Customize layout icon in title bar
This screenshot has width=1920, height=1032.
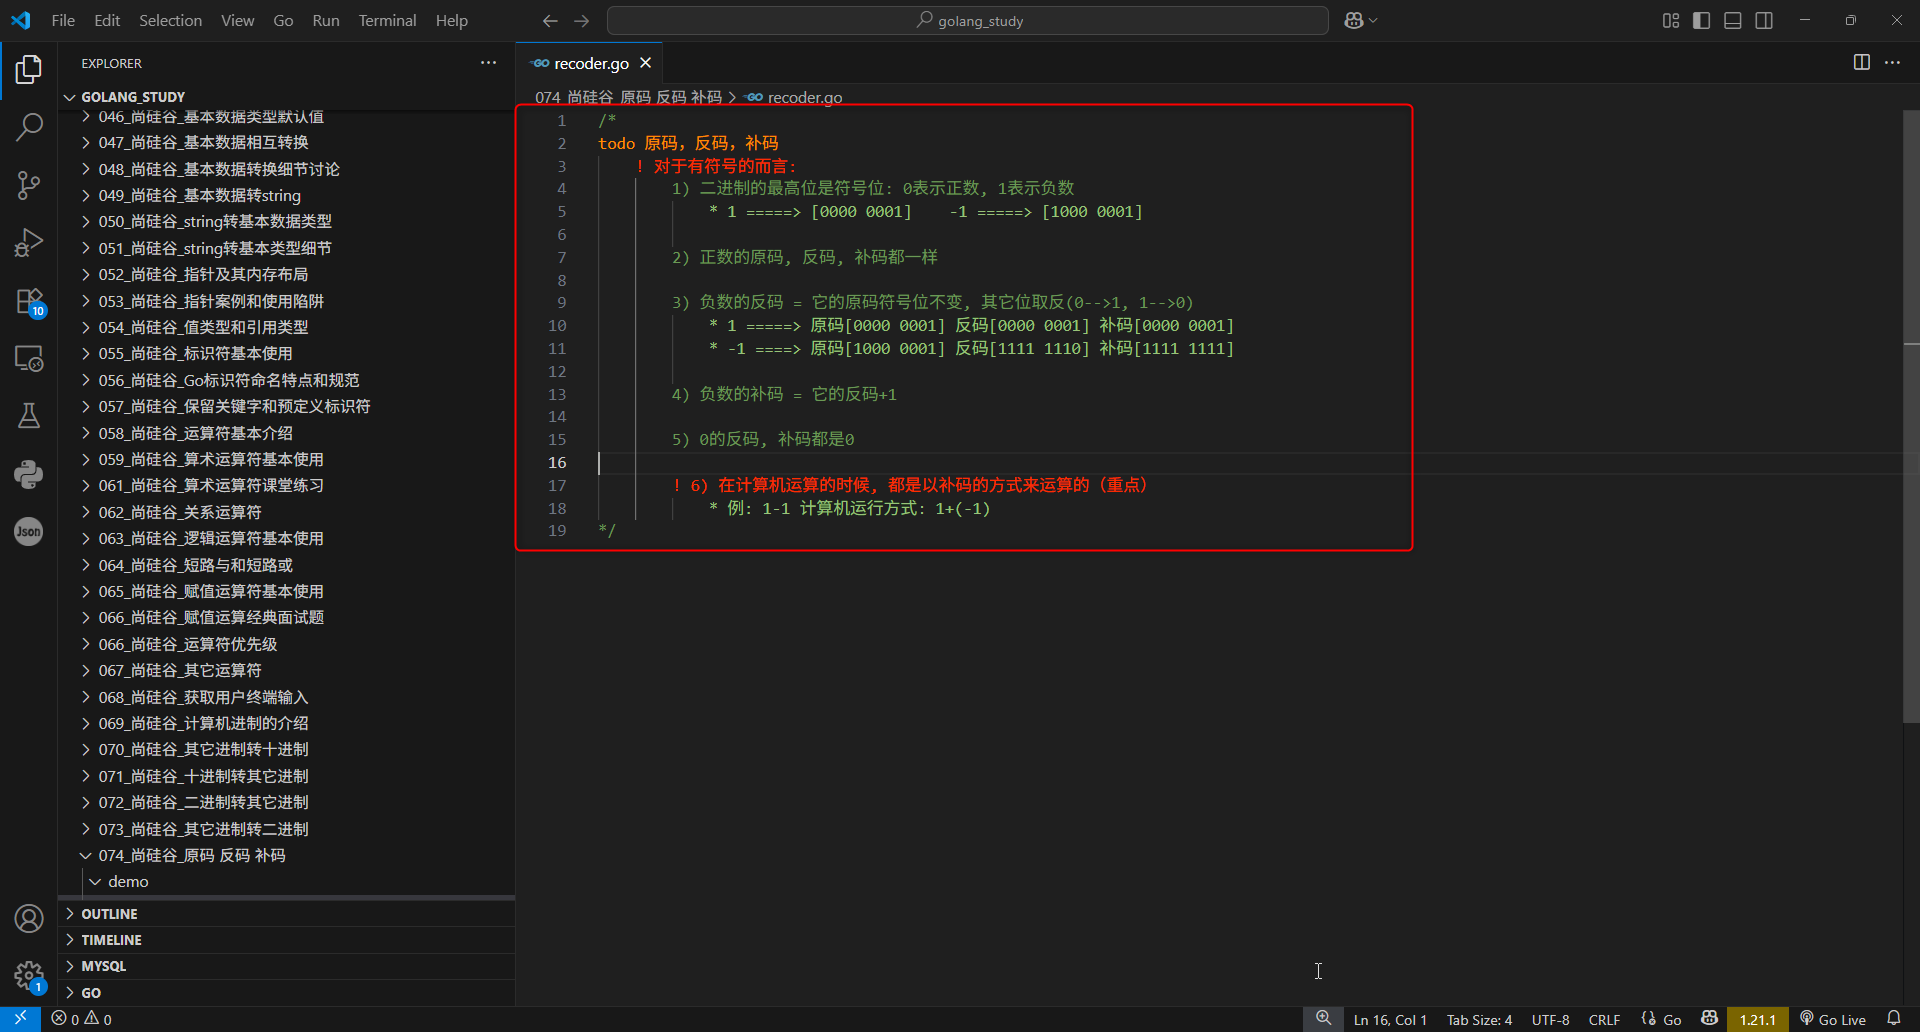[1671, 20]
